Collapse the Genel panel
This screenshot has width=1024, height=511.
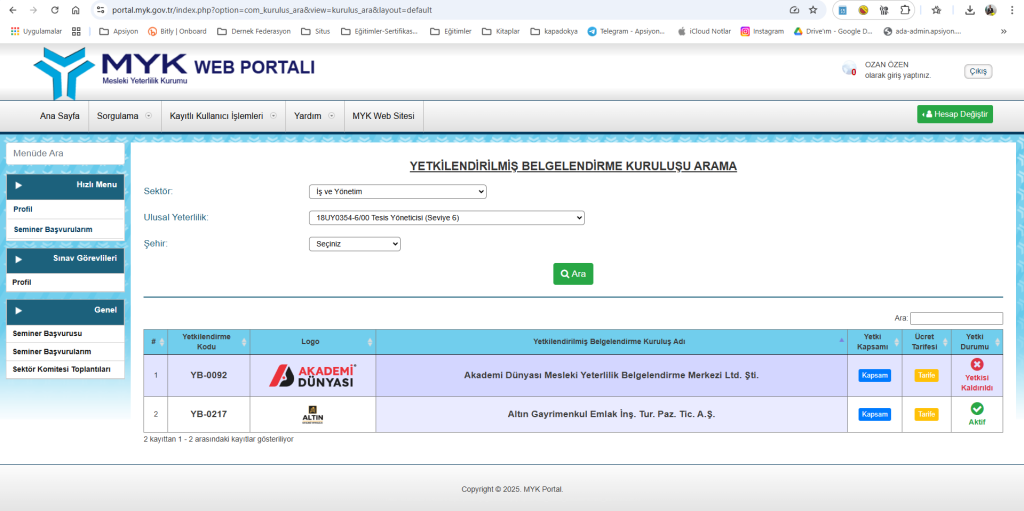tap(65, 311)
